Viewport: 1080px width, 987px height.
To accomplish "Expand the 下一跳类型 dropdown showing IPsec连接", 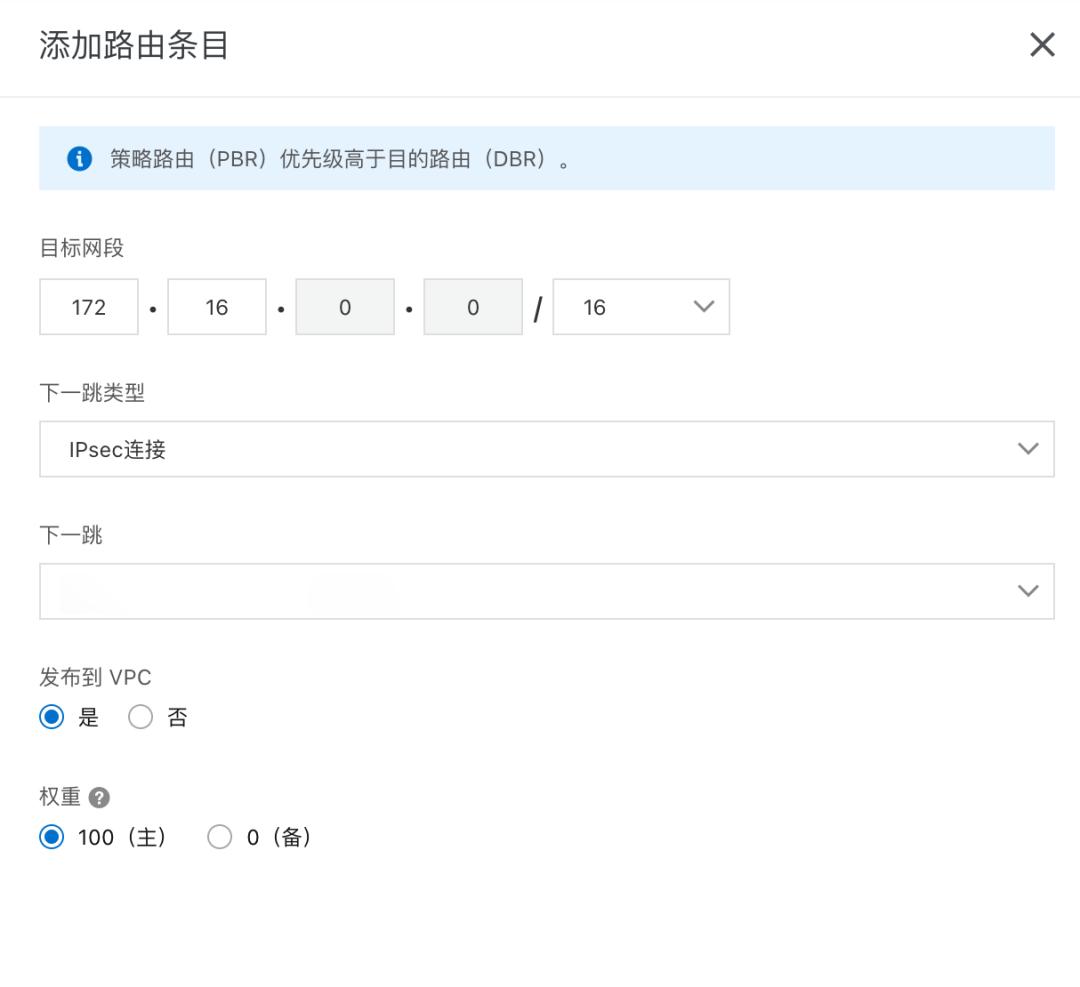I will (547, 449).
